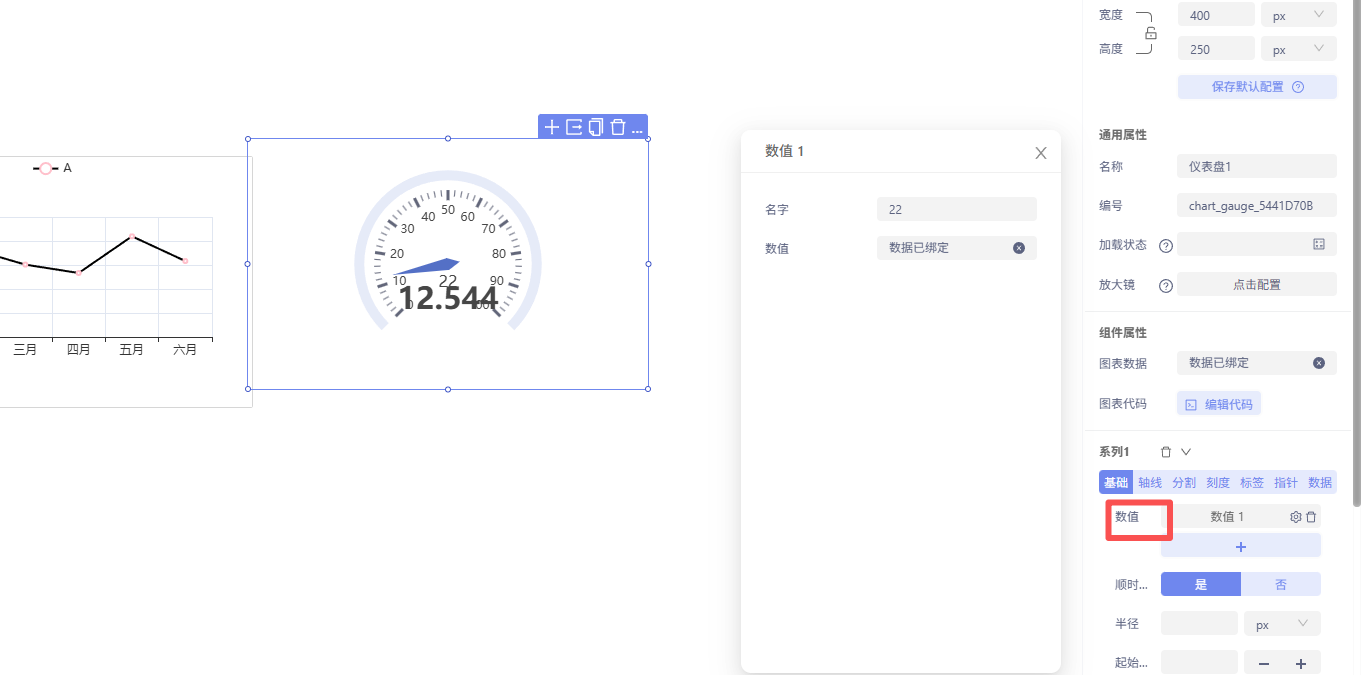Clear the 图表数据 binding in properties

tap(1319, 363)
